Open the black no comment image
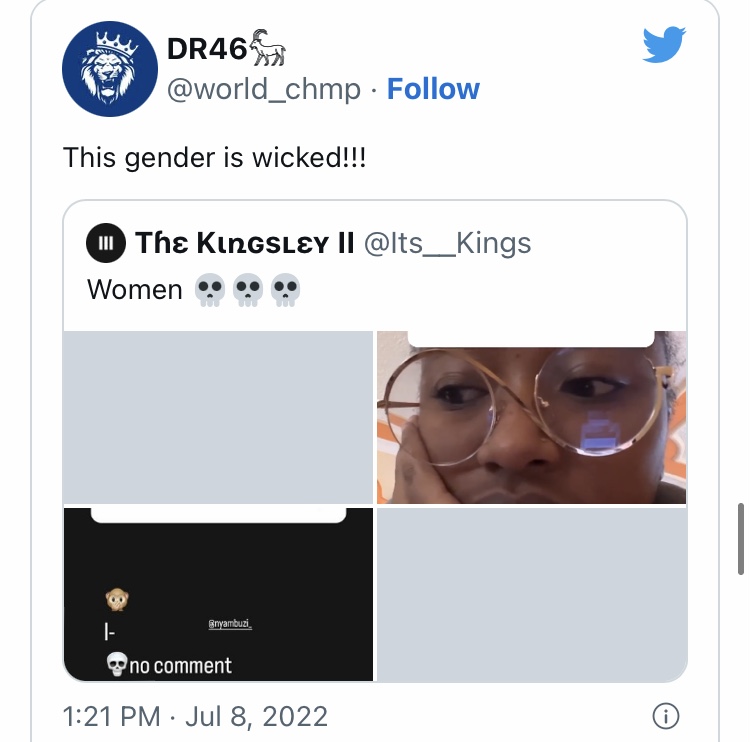The width and height of the screenshot is (750, 742). click(x=218, y=594)
